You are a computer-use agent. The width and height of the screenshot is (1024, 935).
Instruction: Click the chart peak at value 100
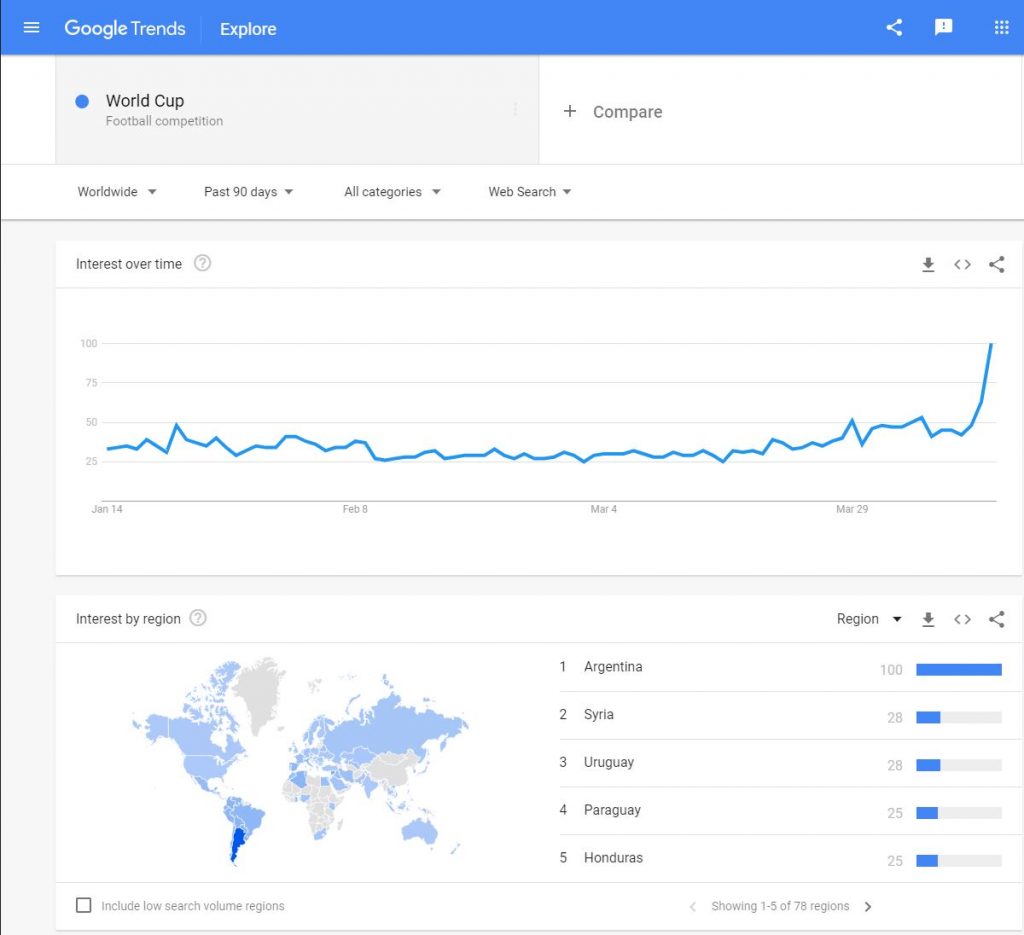(991, 344)
